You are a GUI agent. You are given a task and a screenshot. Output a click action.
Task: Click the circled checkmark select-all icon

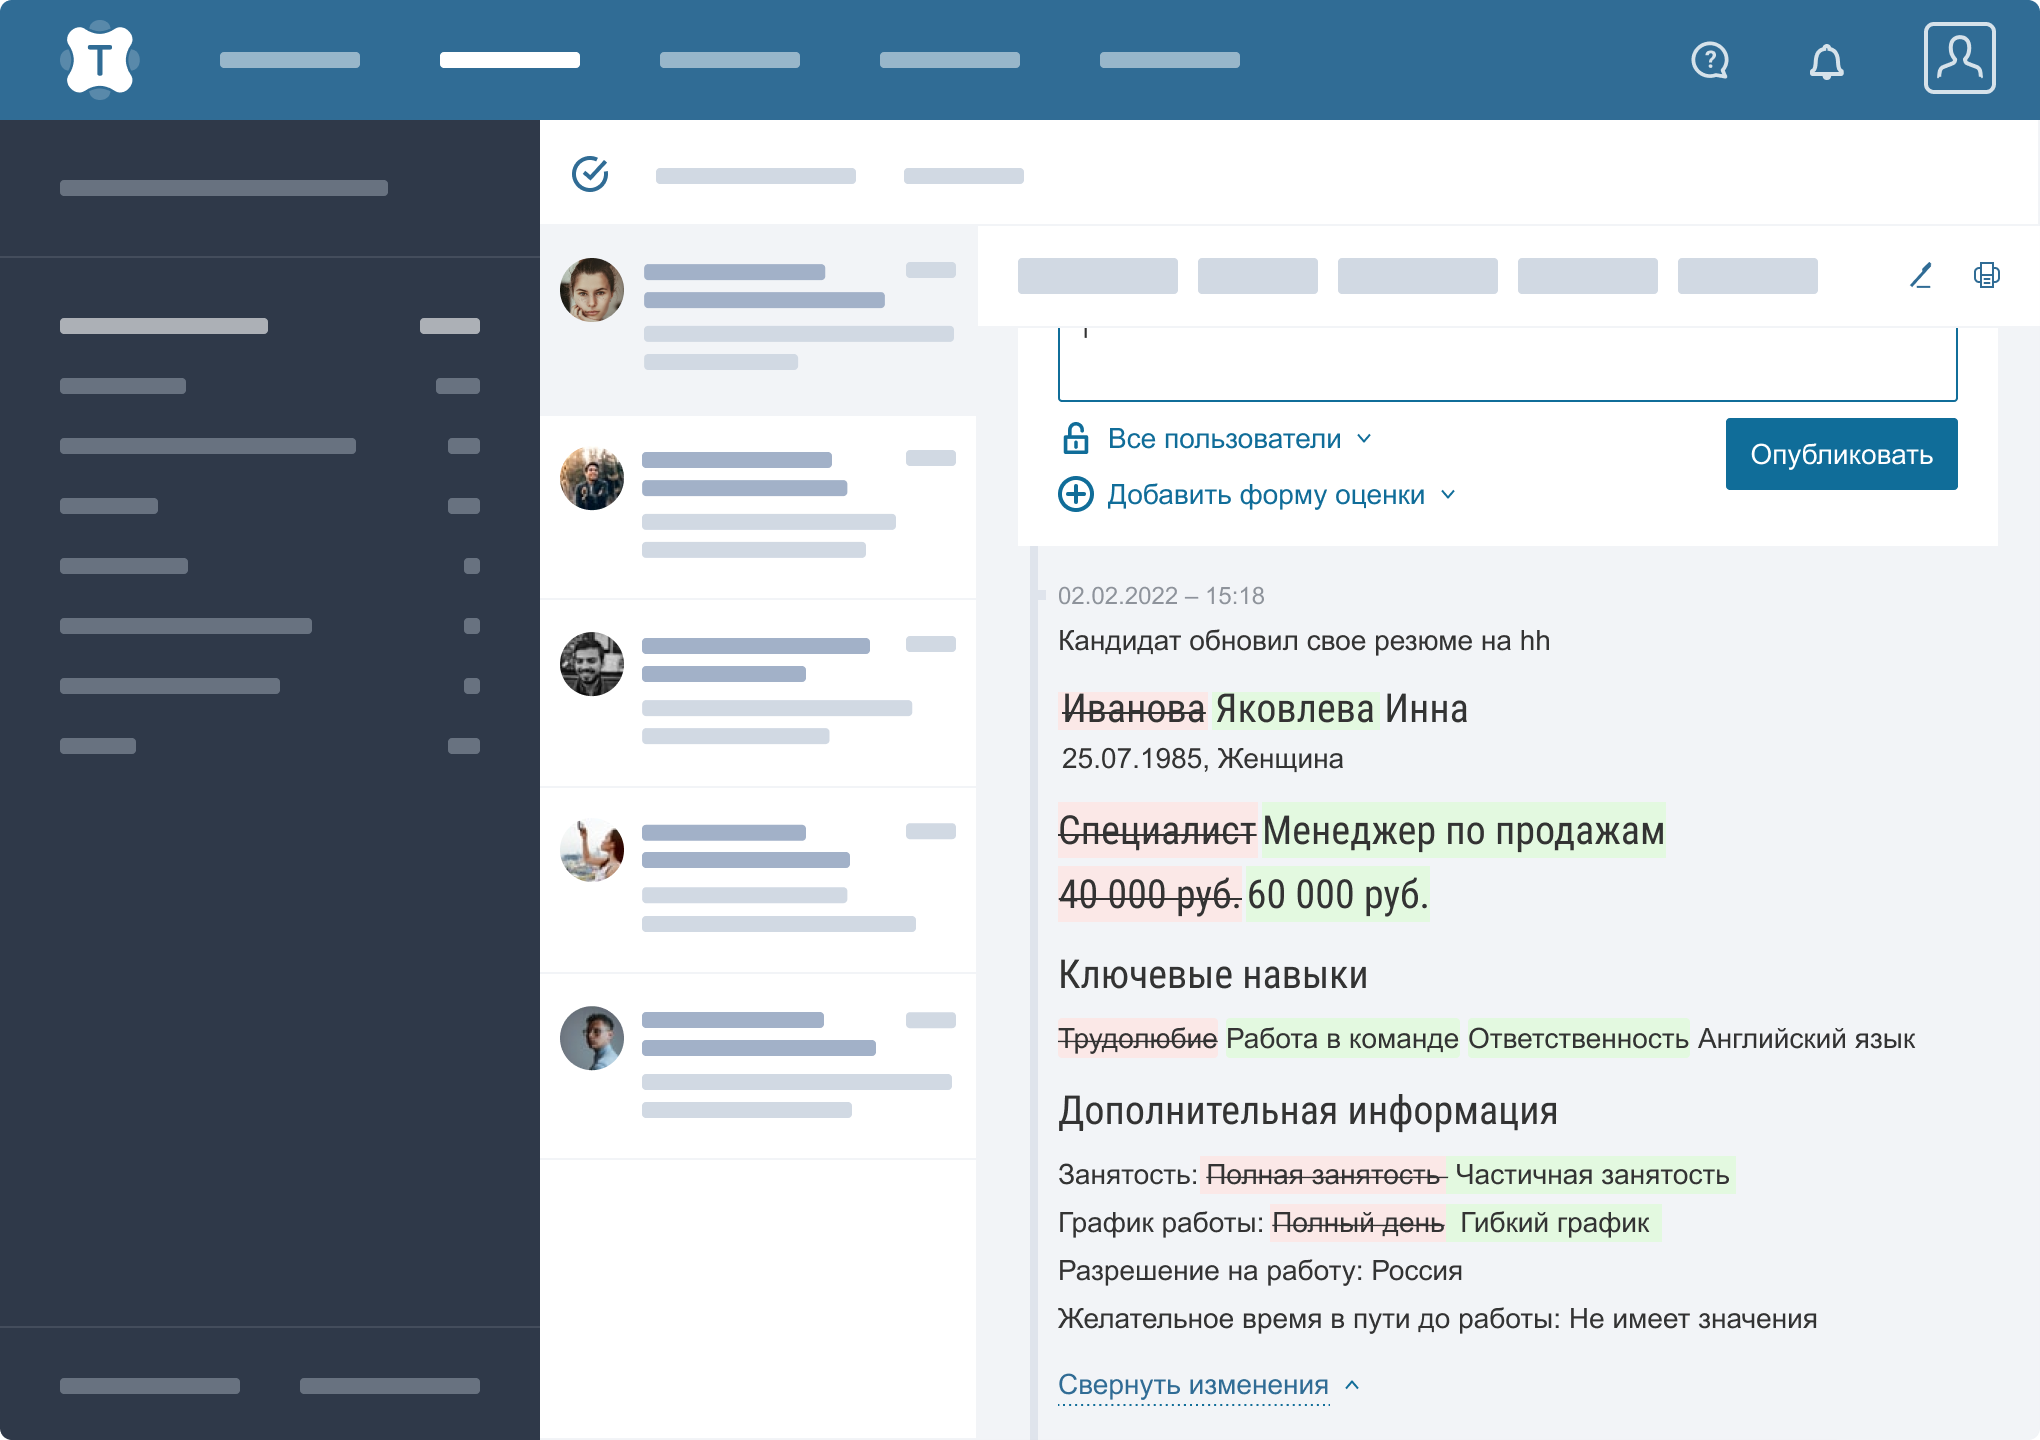point(590,174)
